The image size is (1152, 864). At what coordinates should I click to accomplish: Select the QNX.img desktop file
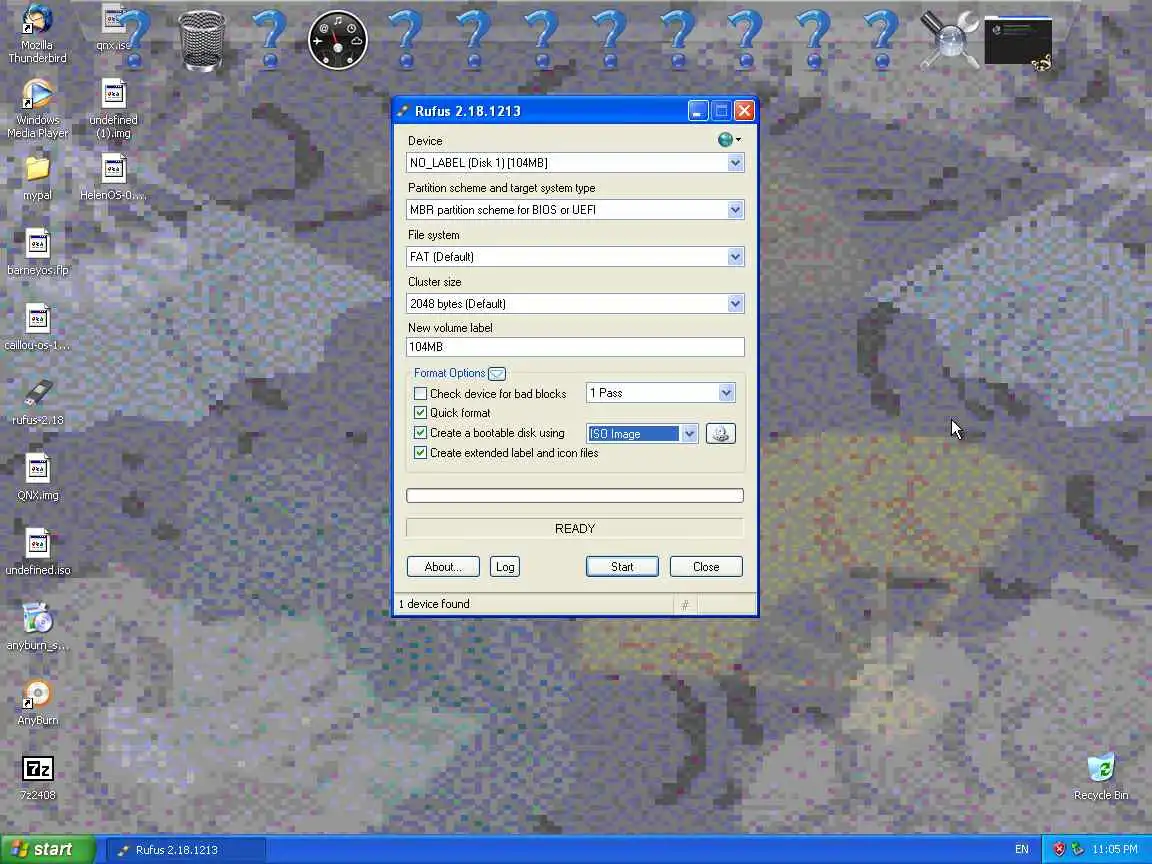click(37, 478)
